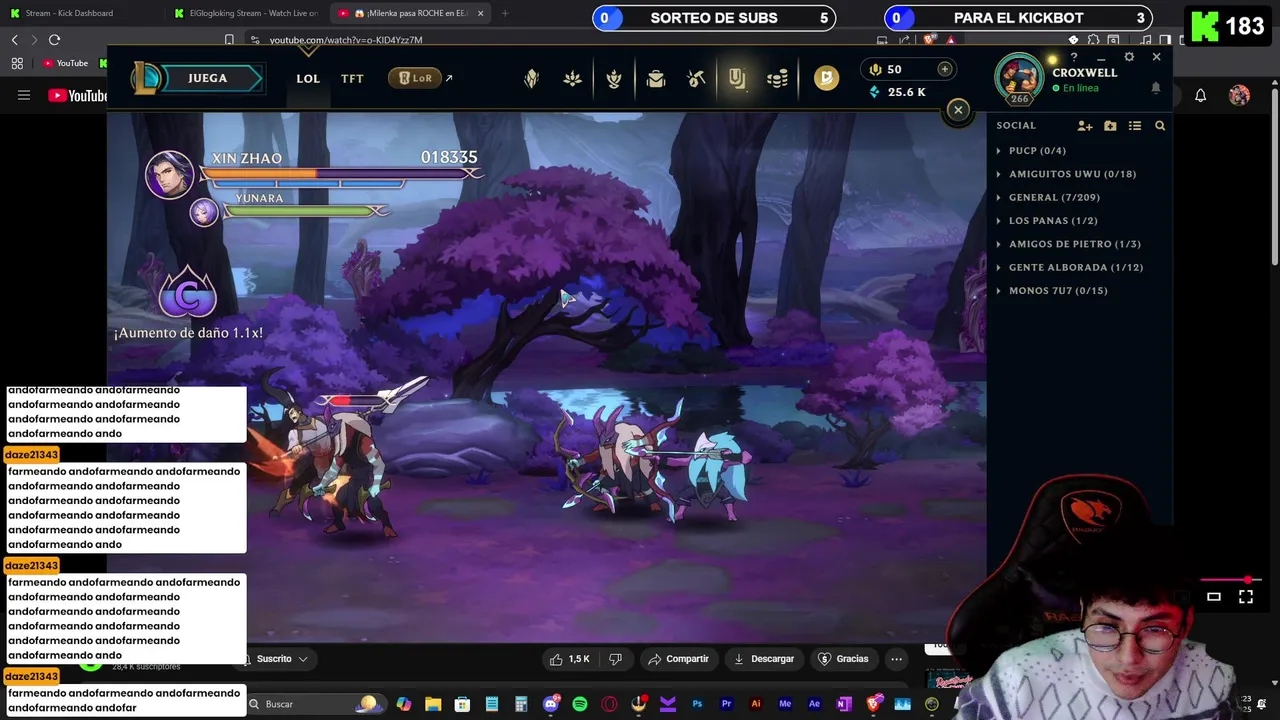This screenshot has height=720, width=1280.
Task: Open the highlighted Loot icon in the League client
Action: click(737, 79)
